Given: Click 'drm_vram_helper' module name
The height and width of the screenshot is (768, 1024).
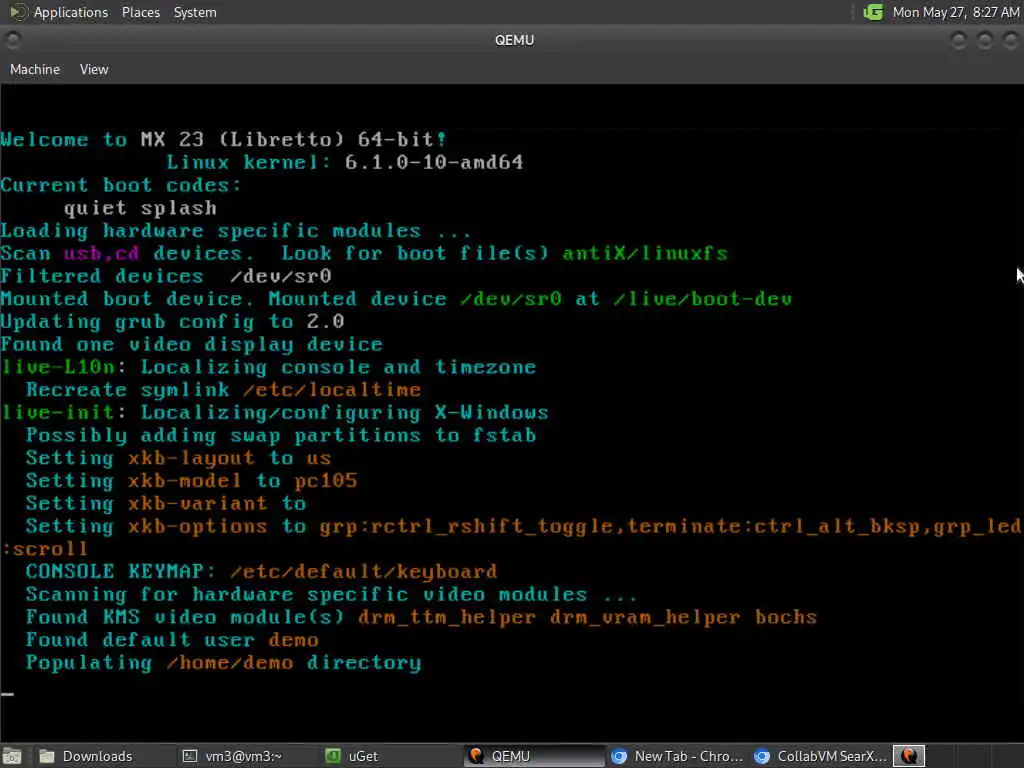Looking at the screenshot, I should click(x=645, y=617).
